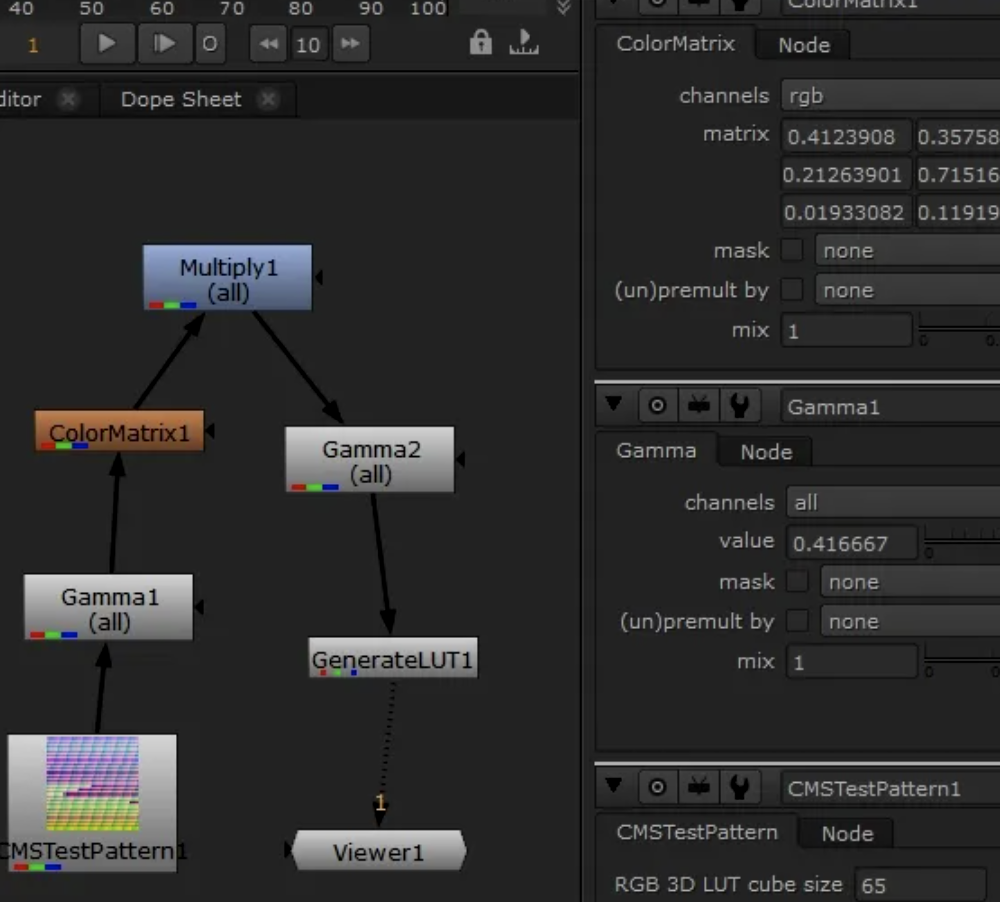The image size is (1000, 902).
Task: Center Gamma1 node in node graph
Action: tap(657, 405)
